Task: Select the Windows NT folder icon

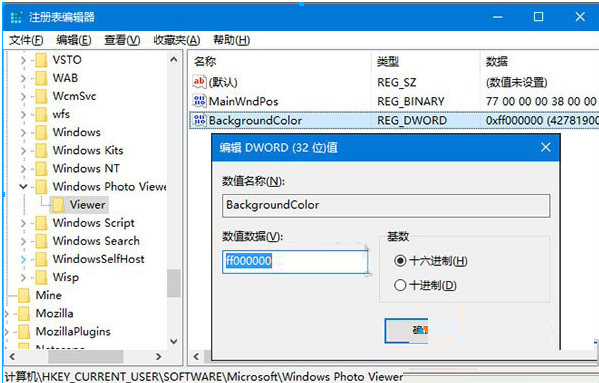Action: pos(41,168)
